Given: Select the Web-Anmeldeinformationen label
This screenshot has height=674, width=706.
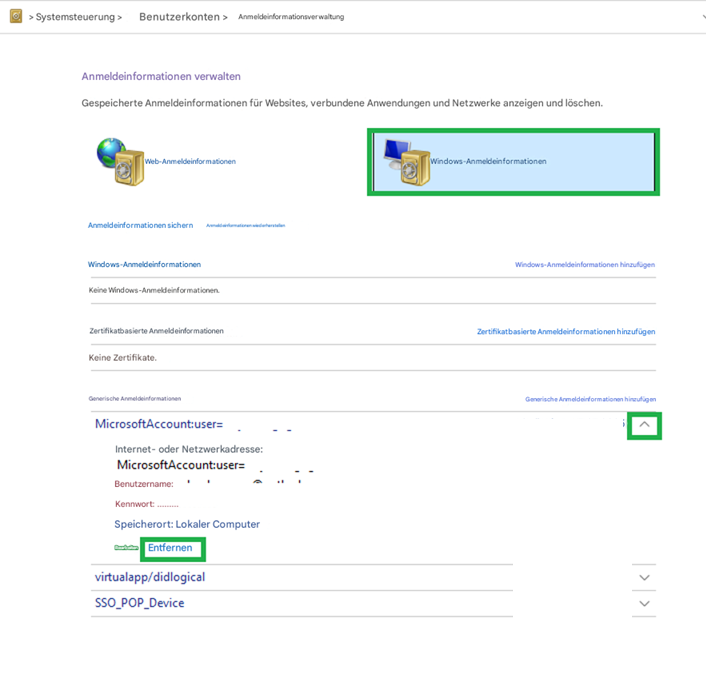Looking at the screenshot, I should (x=190, y=161).
